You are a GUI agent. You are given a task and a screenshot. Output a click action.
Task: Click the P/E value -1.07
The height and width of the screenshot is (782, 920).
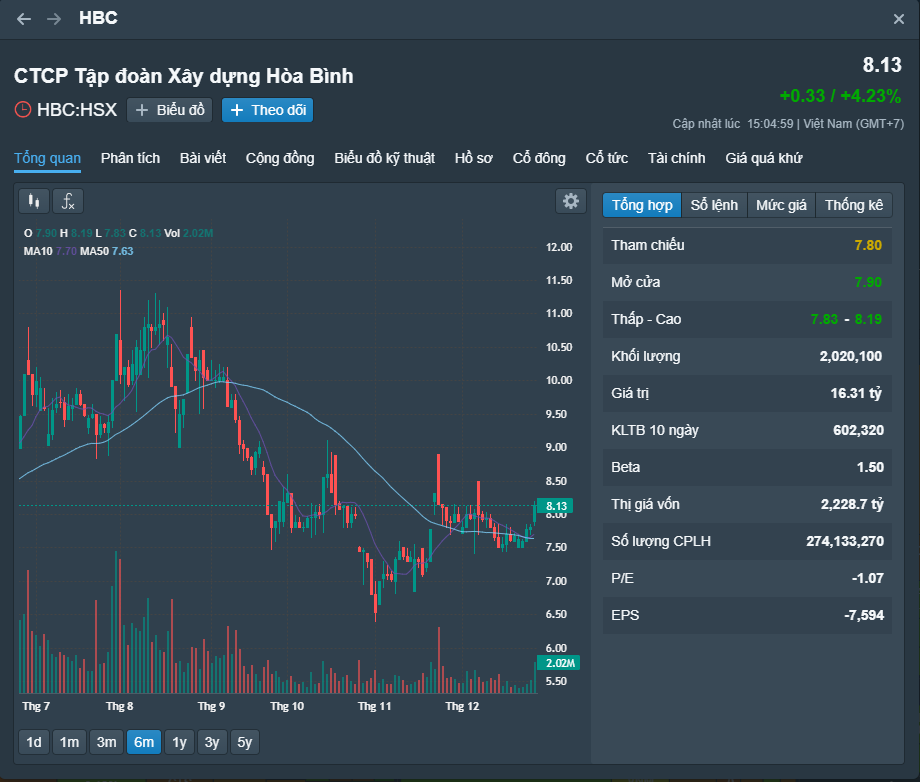[x=867, y=578]
